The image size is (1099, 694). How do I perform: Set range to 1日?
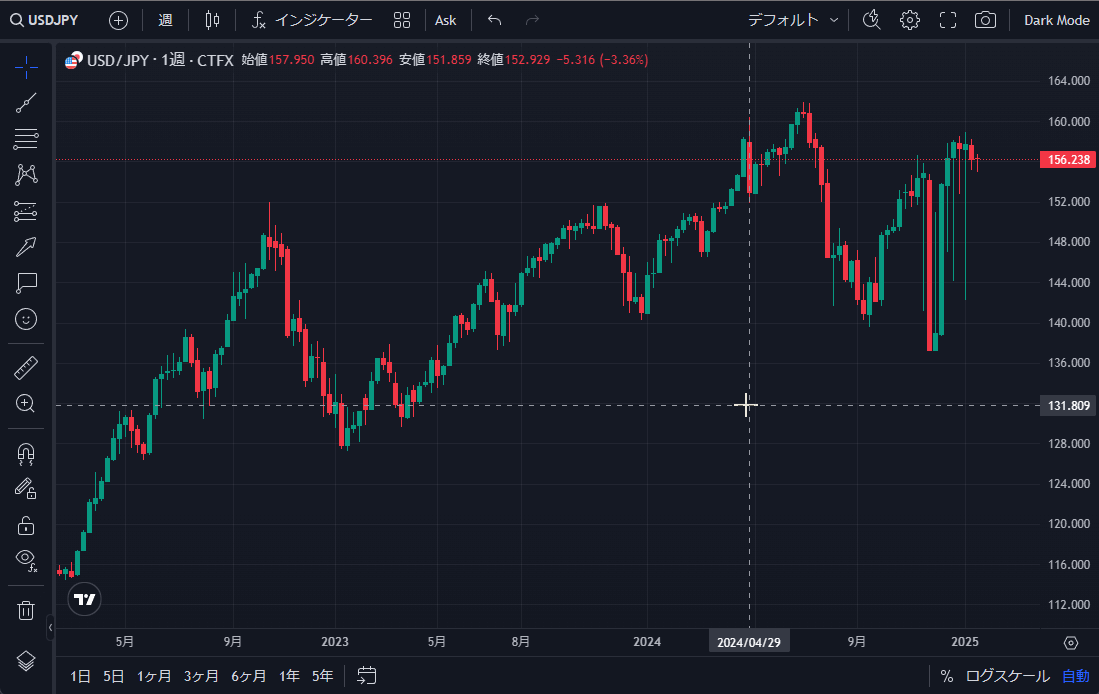(x=80, y=676)
